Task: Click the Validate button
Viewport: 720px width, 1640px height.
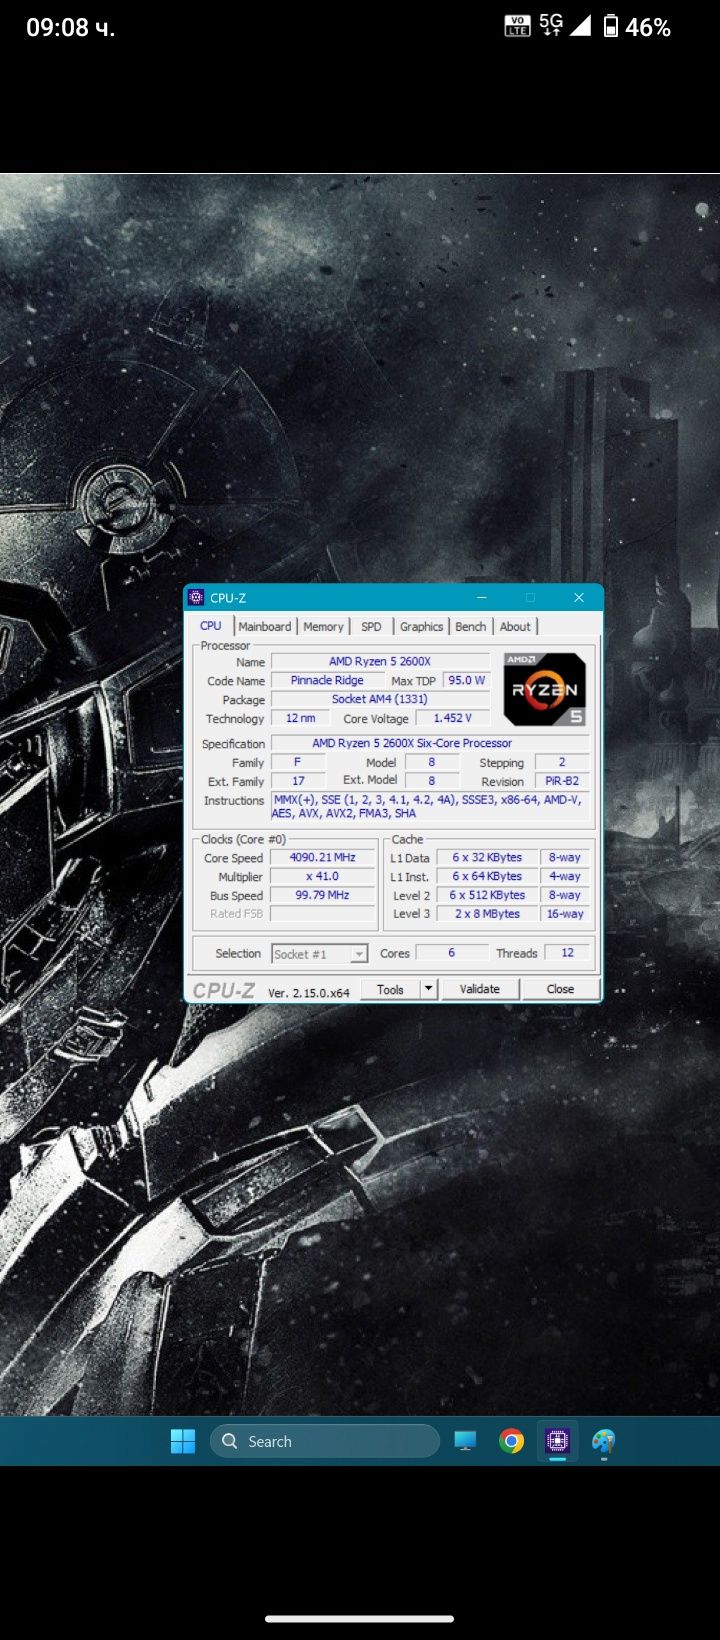Action: [479, 989]
